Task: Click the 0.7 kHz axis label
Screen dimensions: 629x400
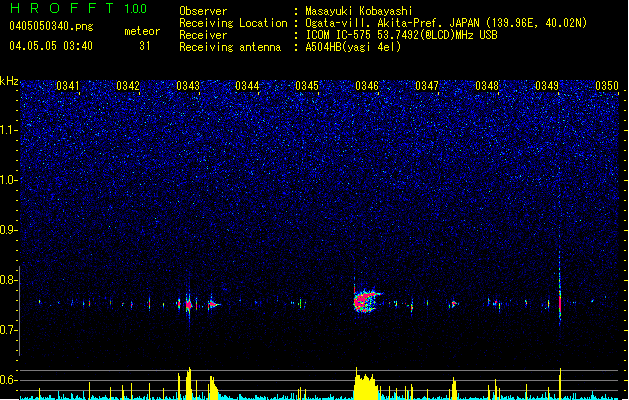Action: point(9,330)
